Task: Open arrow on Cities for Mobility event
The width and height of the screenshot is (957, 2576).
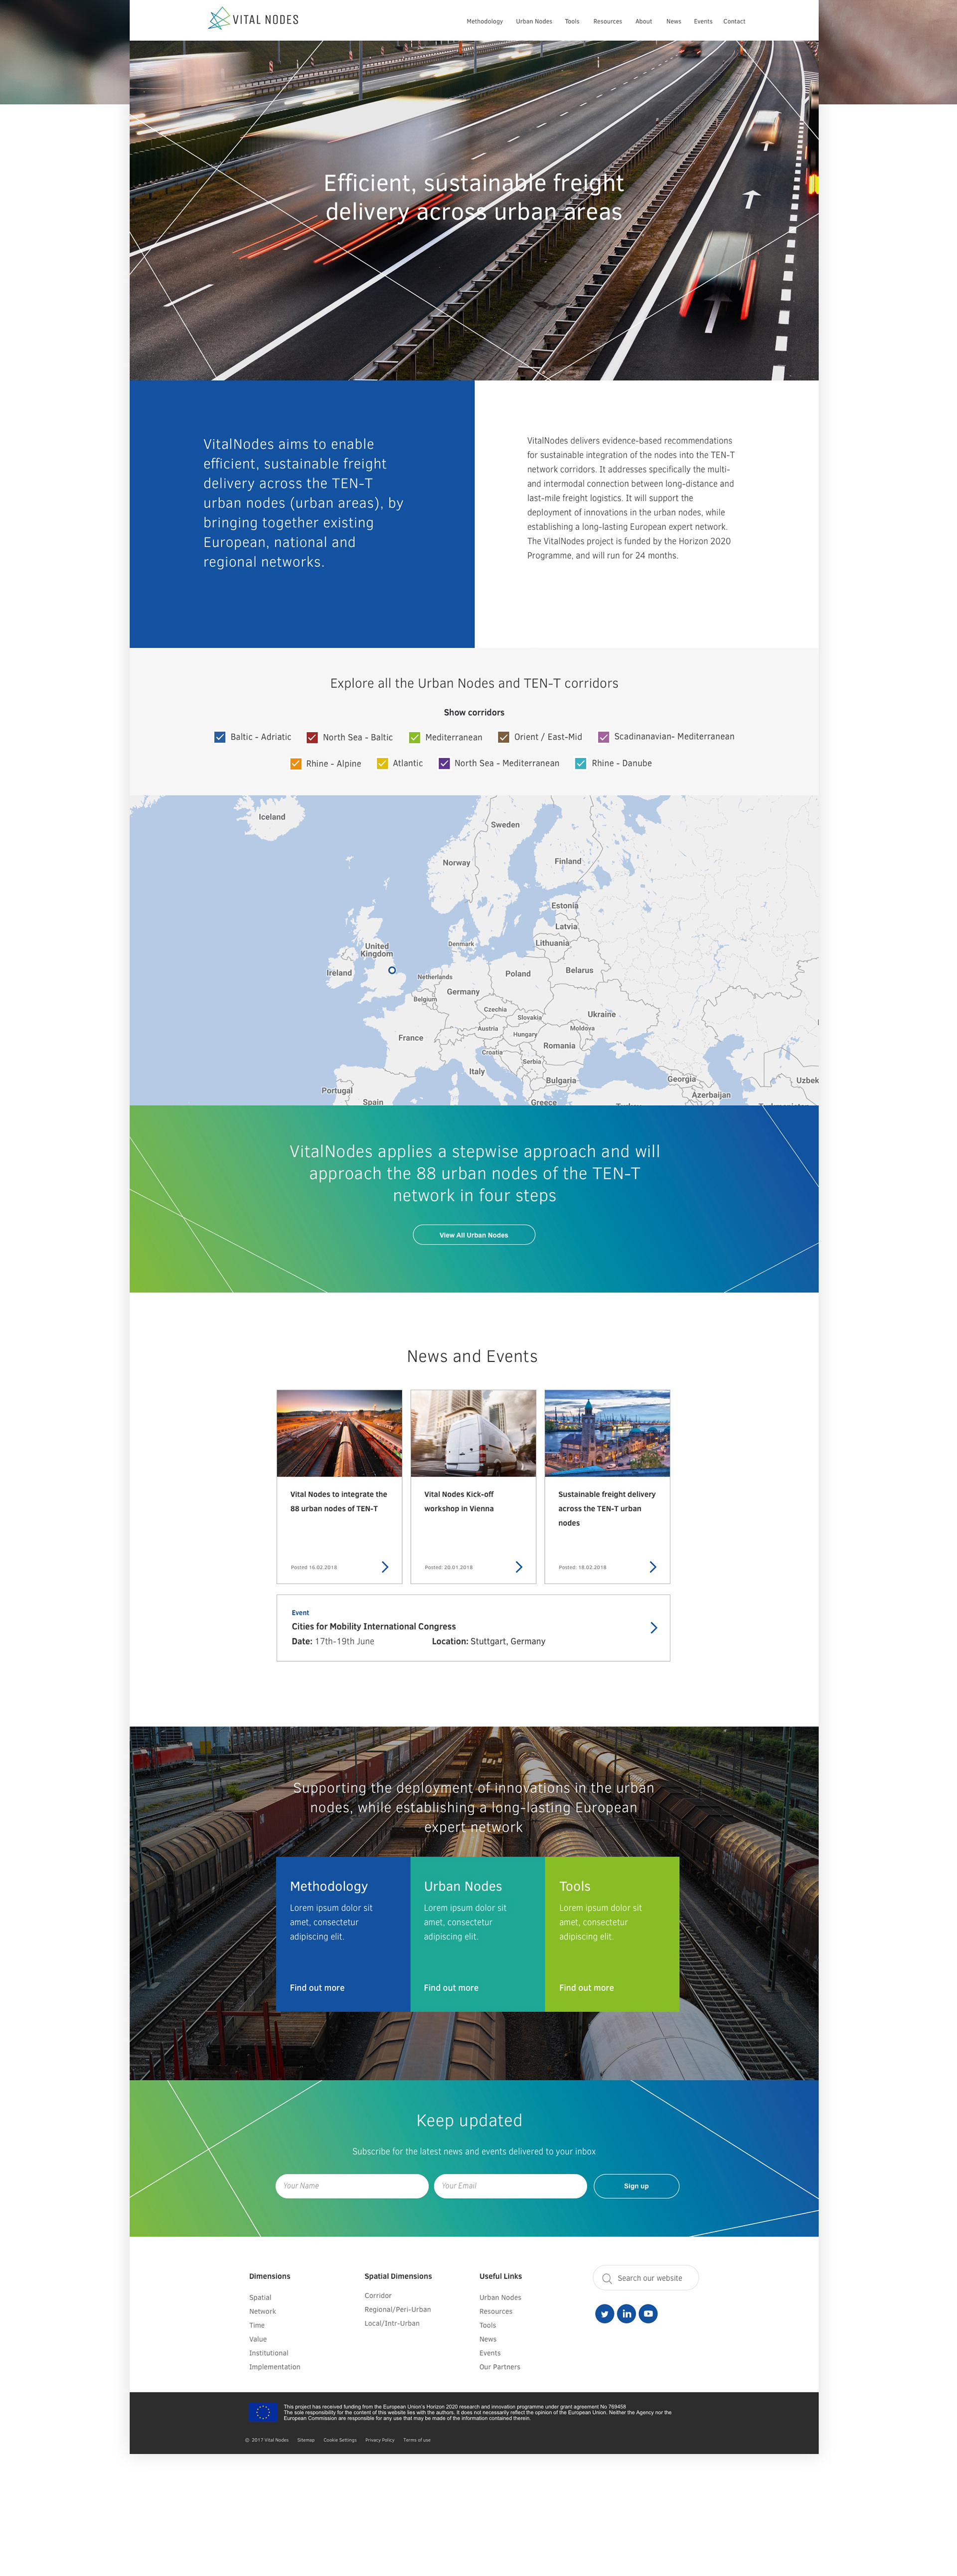Action: click(654, 1628)
